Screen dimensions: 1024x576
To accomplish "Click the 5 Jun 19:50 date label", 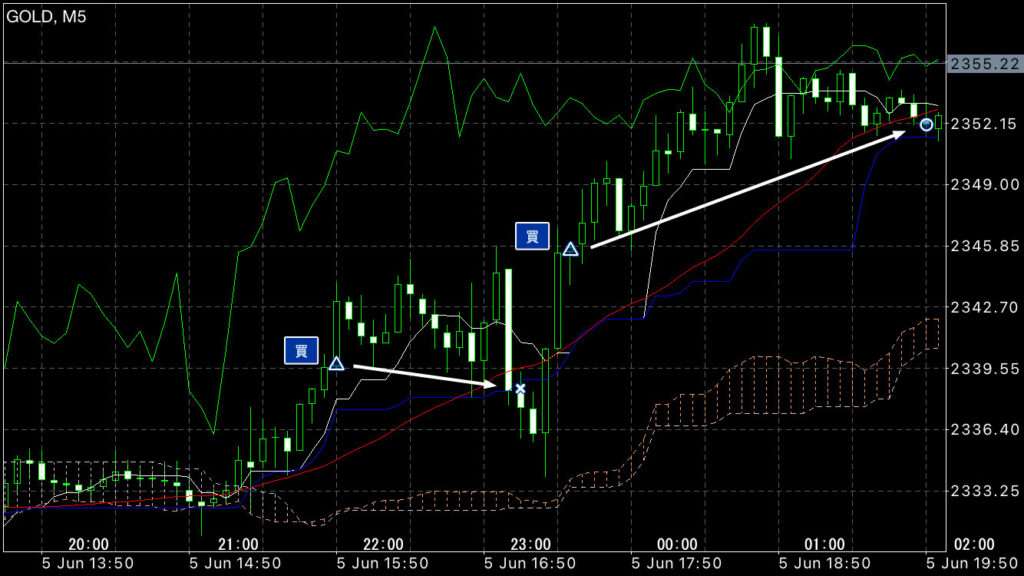I will 972,564.
